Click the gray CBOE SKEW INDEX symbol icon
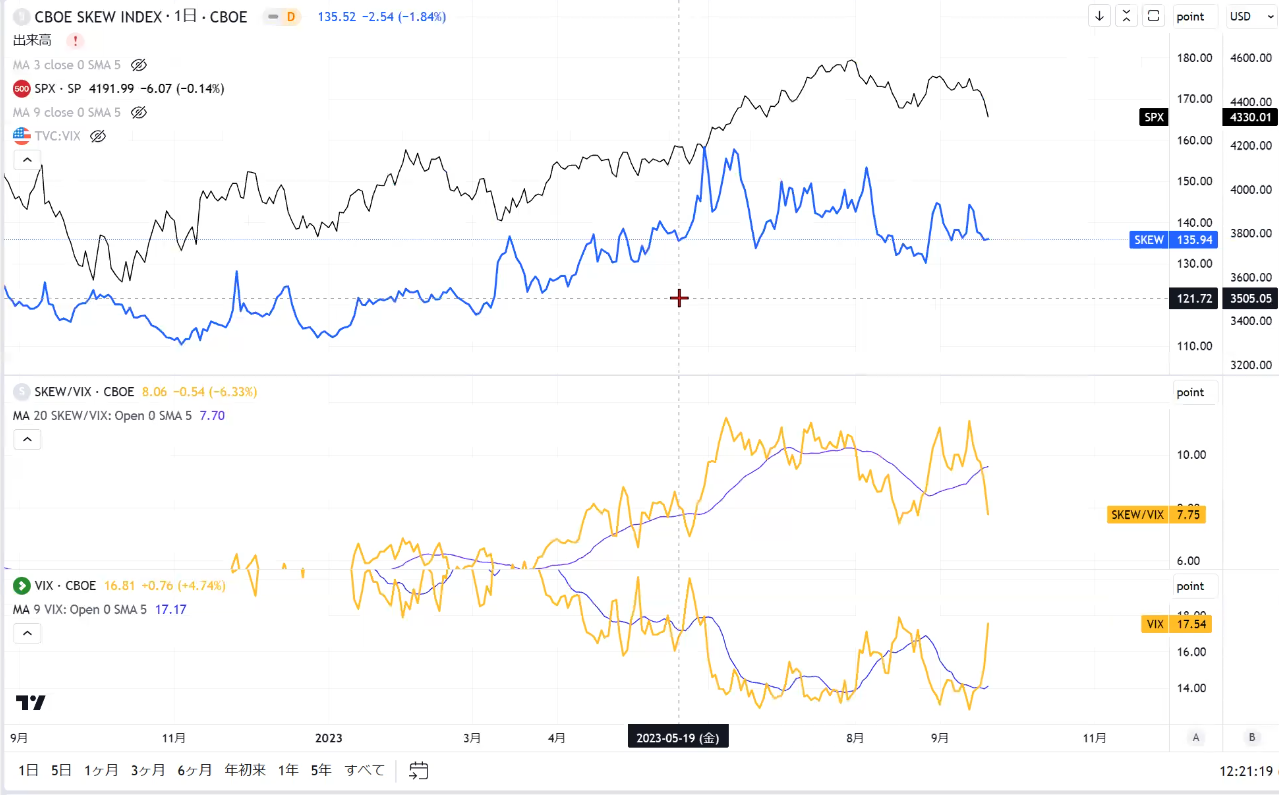This screenshot has width=1279, height=795. [x=21, y=17]
